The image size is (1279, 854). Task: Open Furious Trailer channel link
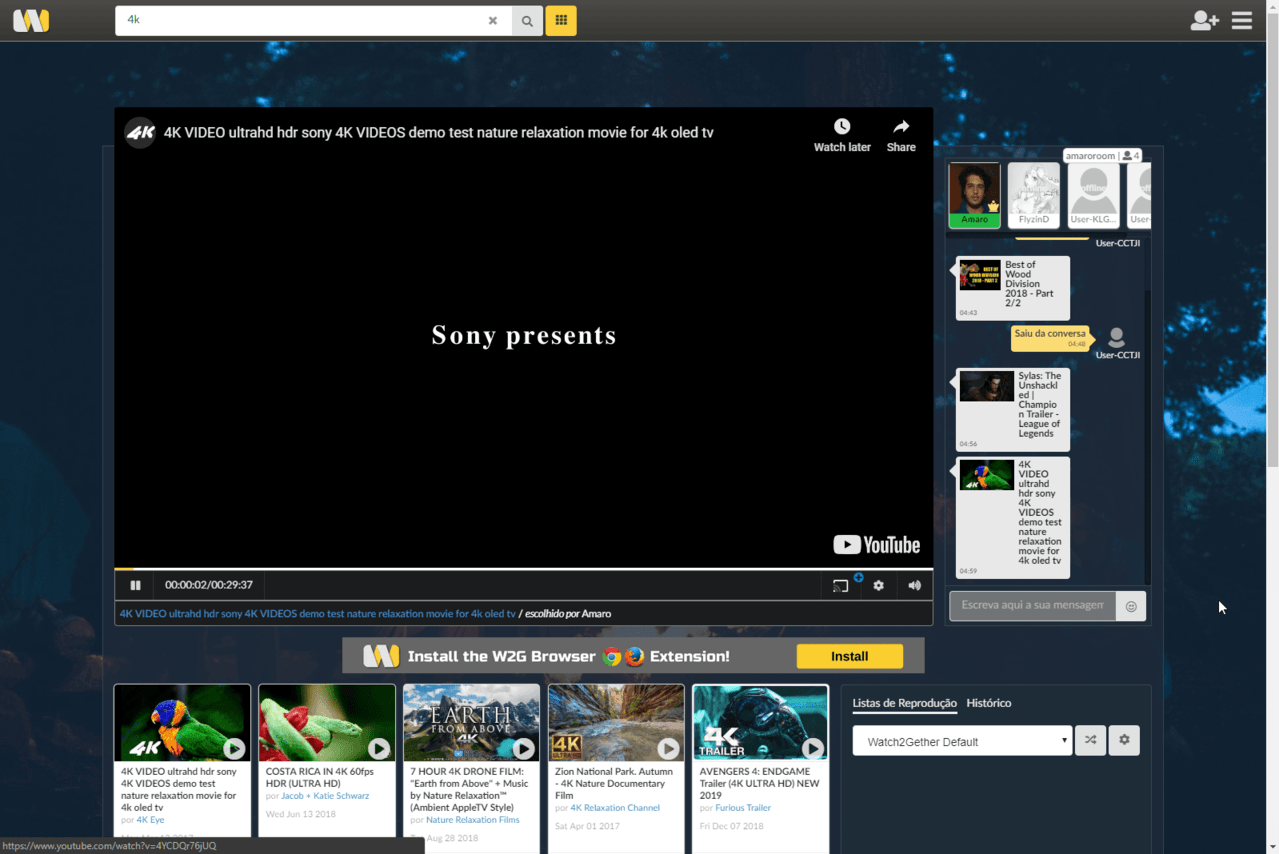click(x=743, y=808)
